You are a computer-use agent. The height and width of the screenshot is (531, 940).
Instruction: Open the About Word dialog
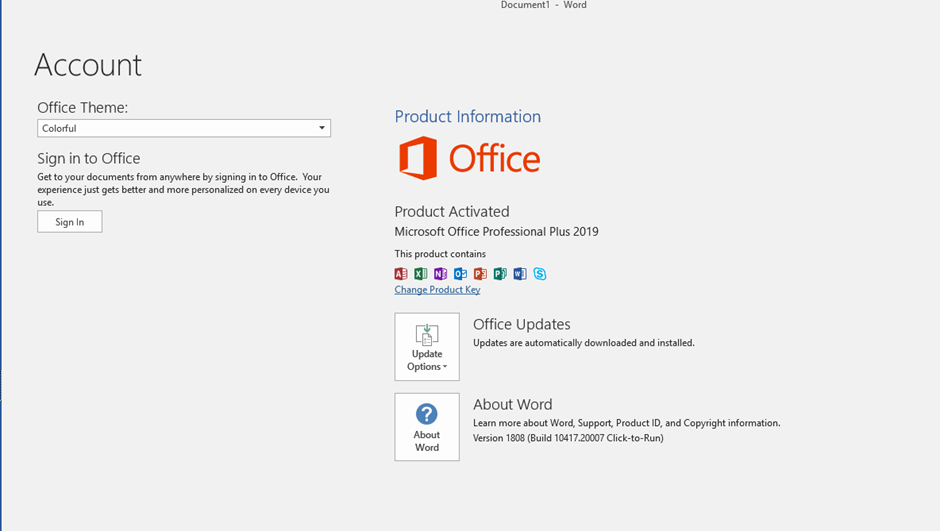[427, 427]
